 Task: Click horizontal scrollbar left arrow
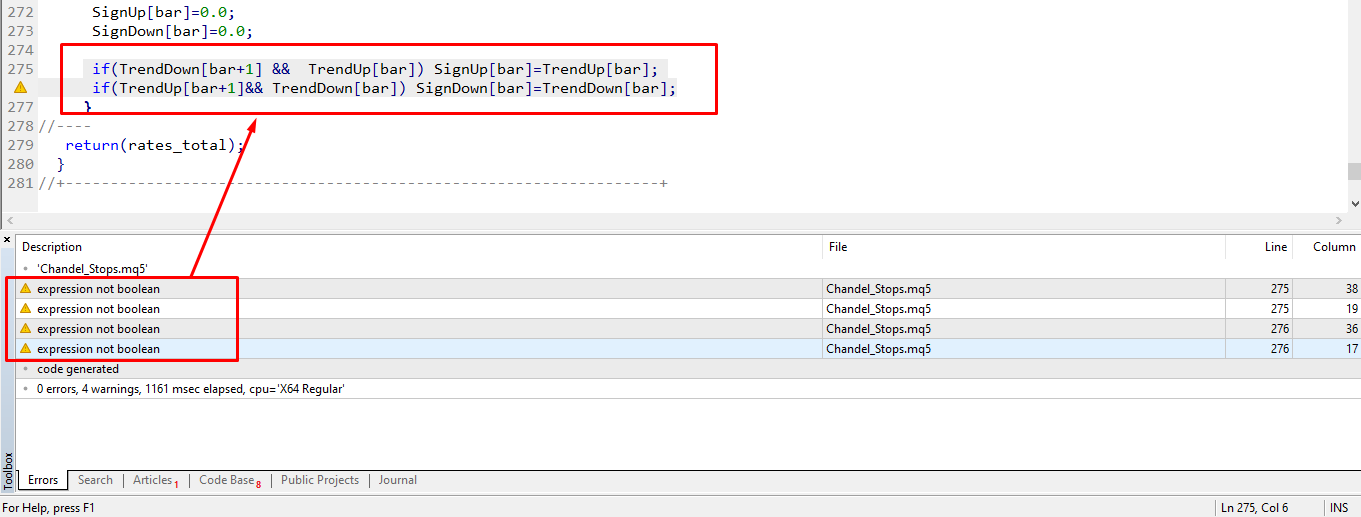10,220
